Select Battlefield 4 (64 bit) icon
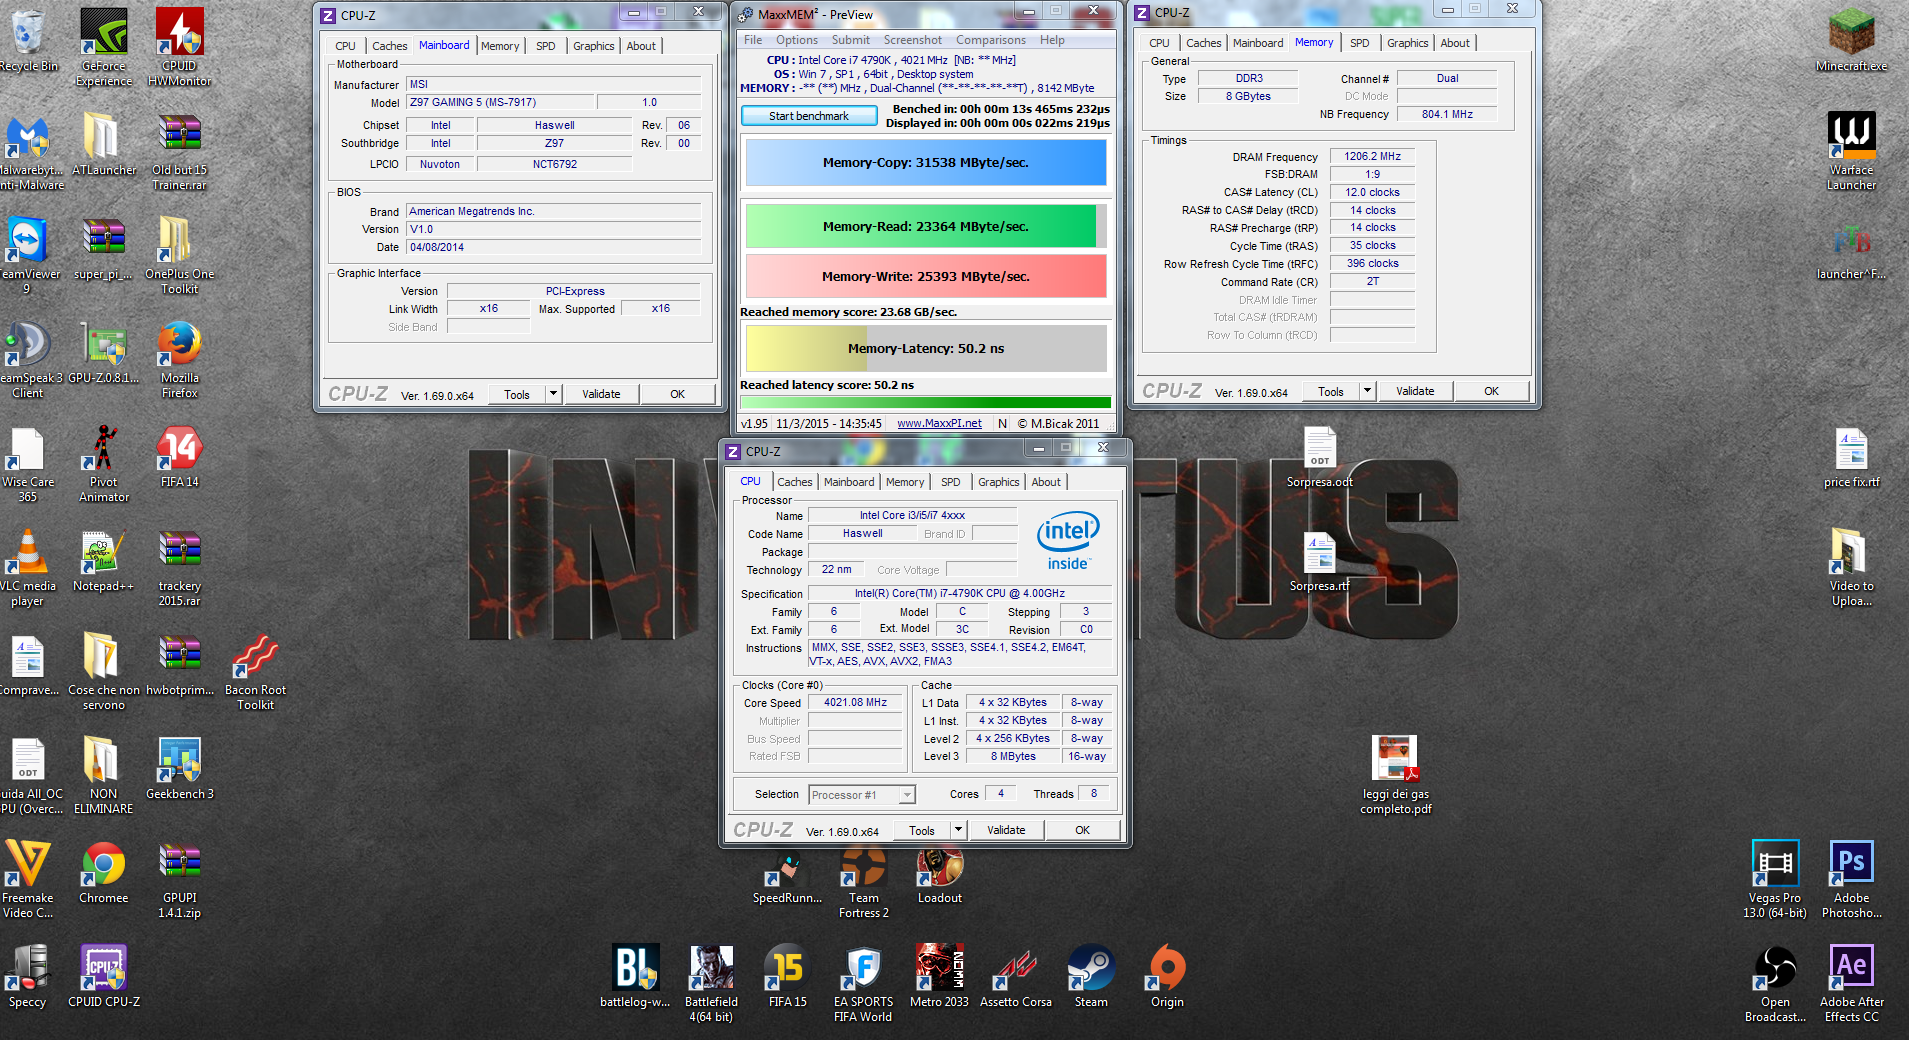Viewport: 1909px width, 1040px height. click(x=711, y=984)
